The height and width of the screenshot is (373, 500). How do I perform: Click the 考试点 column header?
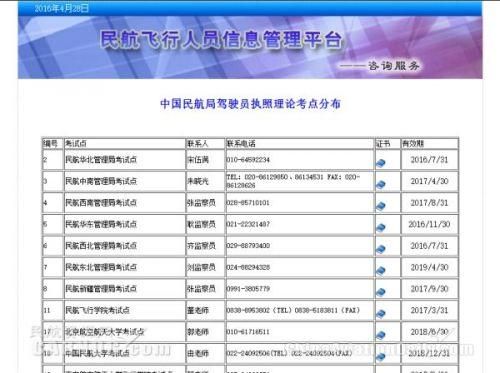coord(76,144)
